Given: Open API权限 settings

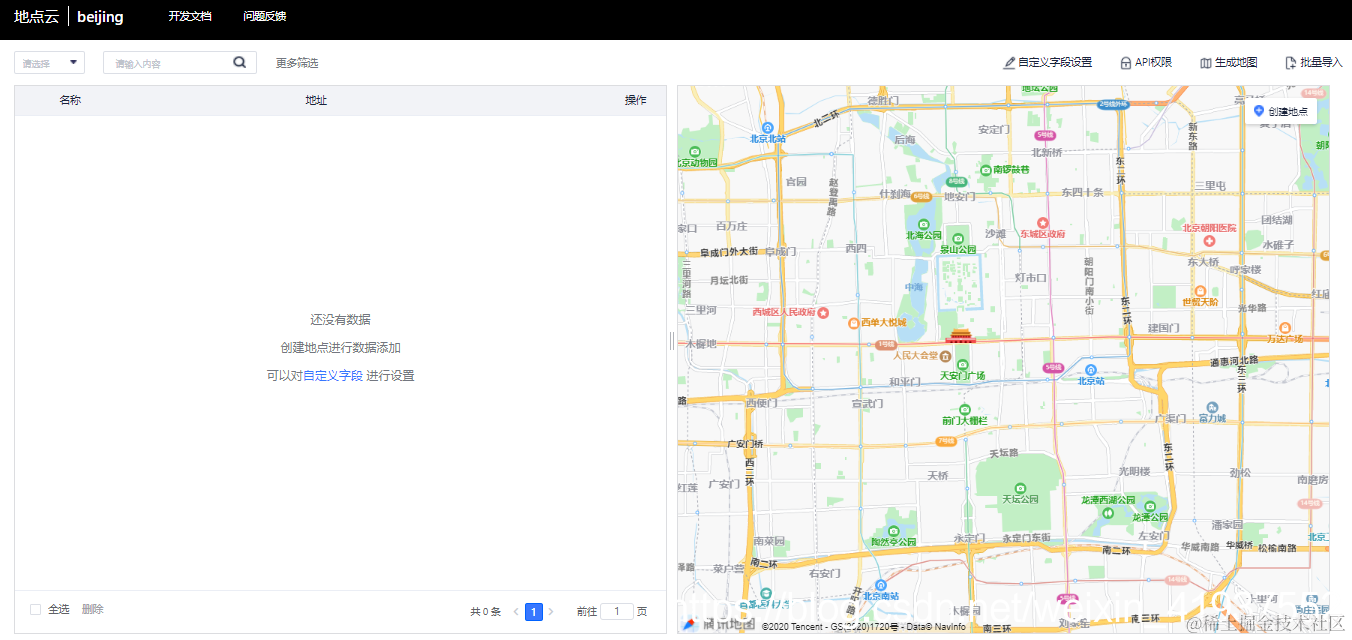Looking at the screenshot, I should tap(1146, 63).
